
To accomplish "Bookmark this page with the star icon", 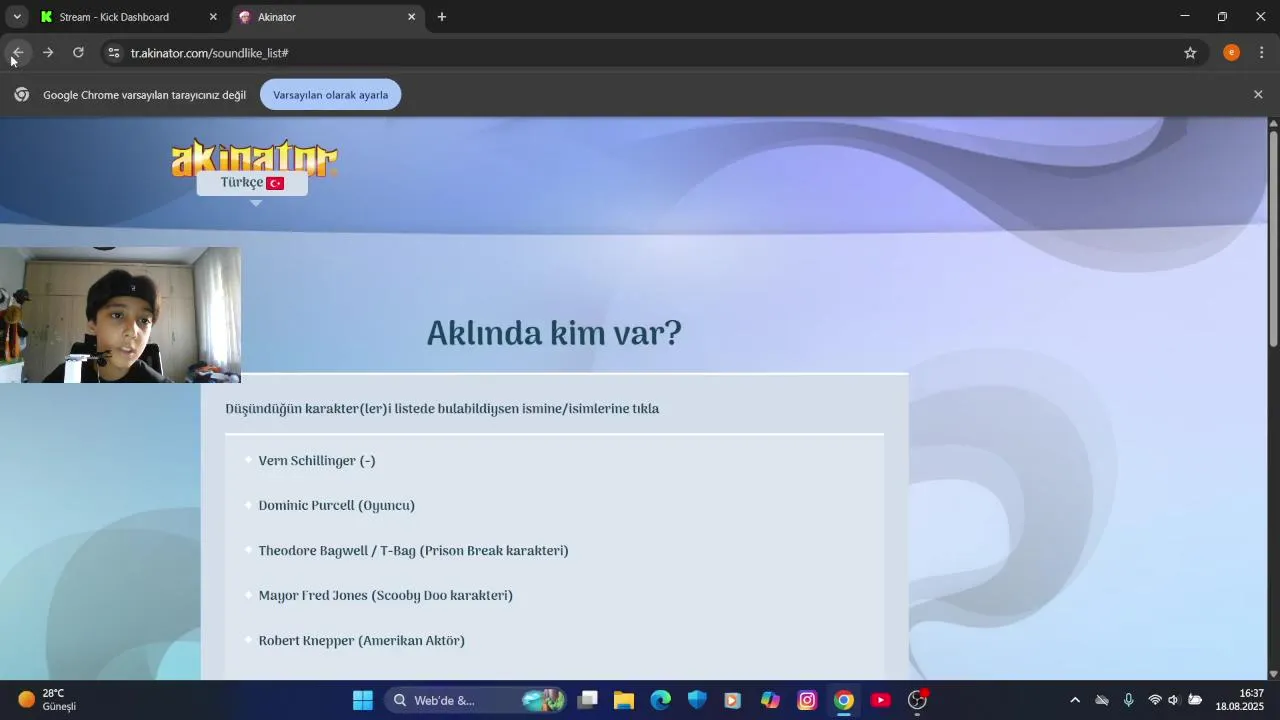I will click(1190, 53).
